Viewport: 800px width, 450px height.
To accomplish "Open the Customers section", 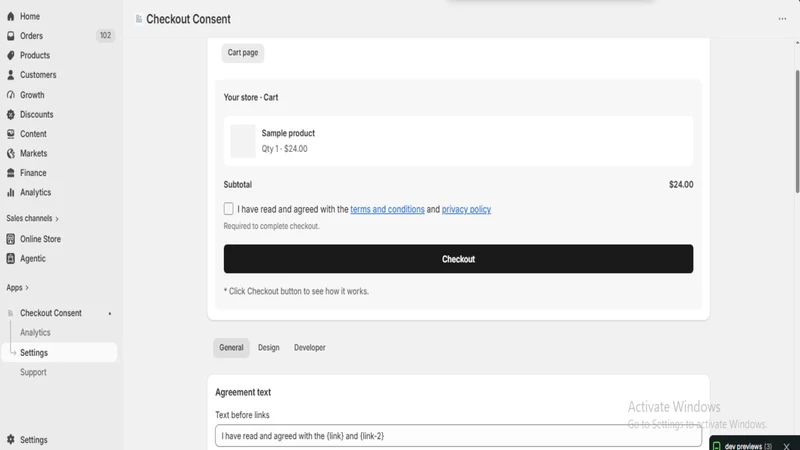I will (38, 75).
